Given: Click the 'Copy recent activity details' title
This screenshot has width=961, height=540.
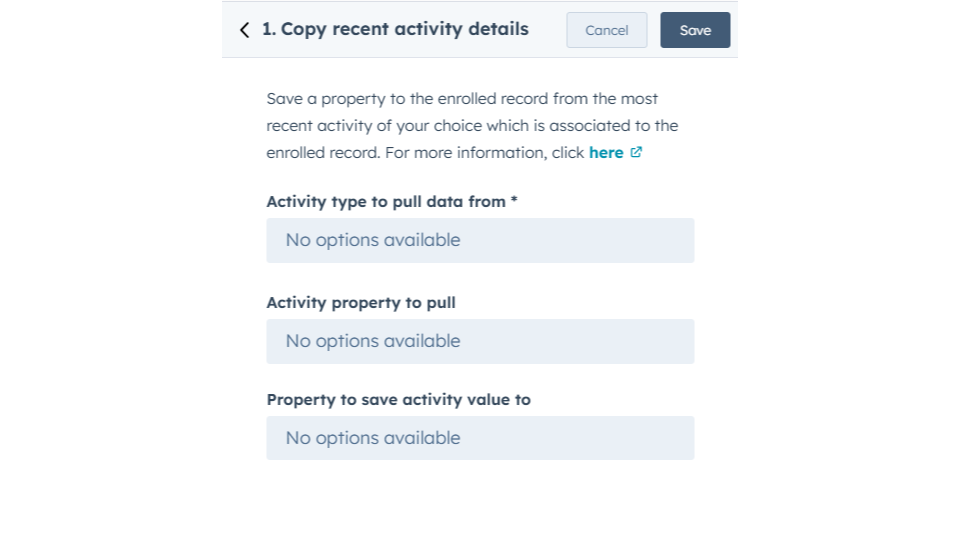Looking at the screenshot, I should coord(404,29).
